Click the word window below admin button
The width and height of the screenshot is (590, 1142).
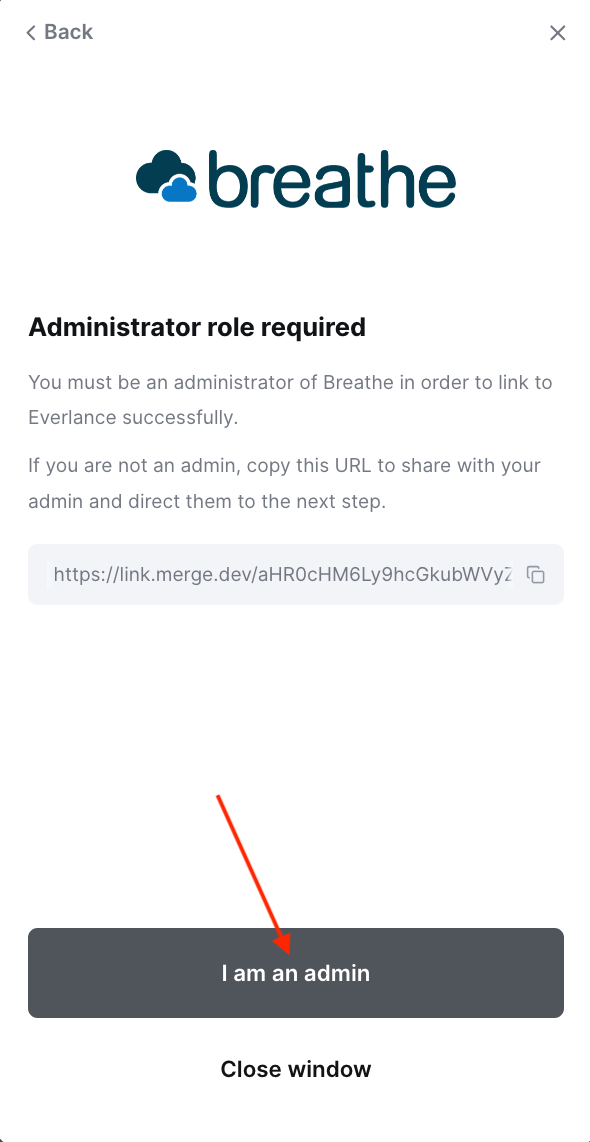[x=330, y=1068]
